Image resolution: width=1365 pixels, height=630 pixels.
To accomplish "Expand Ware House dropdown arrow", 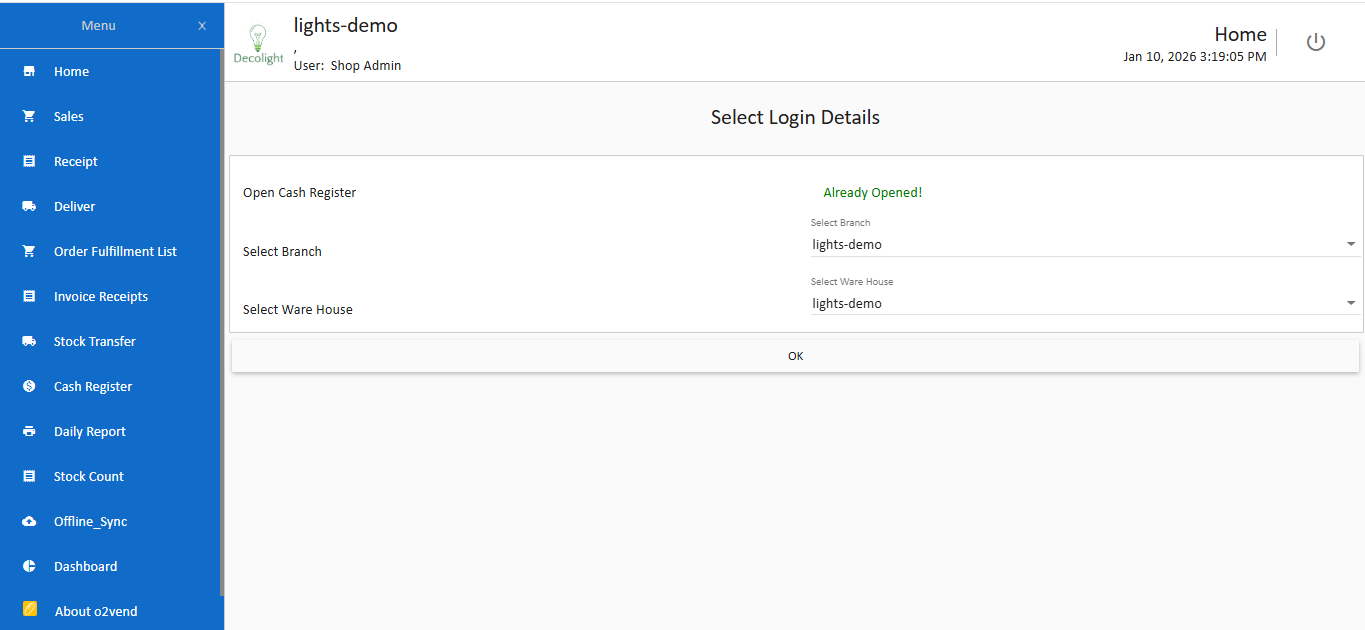I will pyautogui.click(x=1351, y=303).
